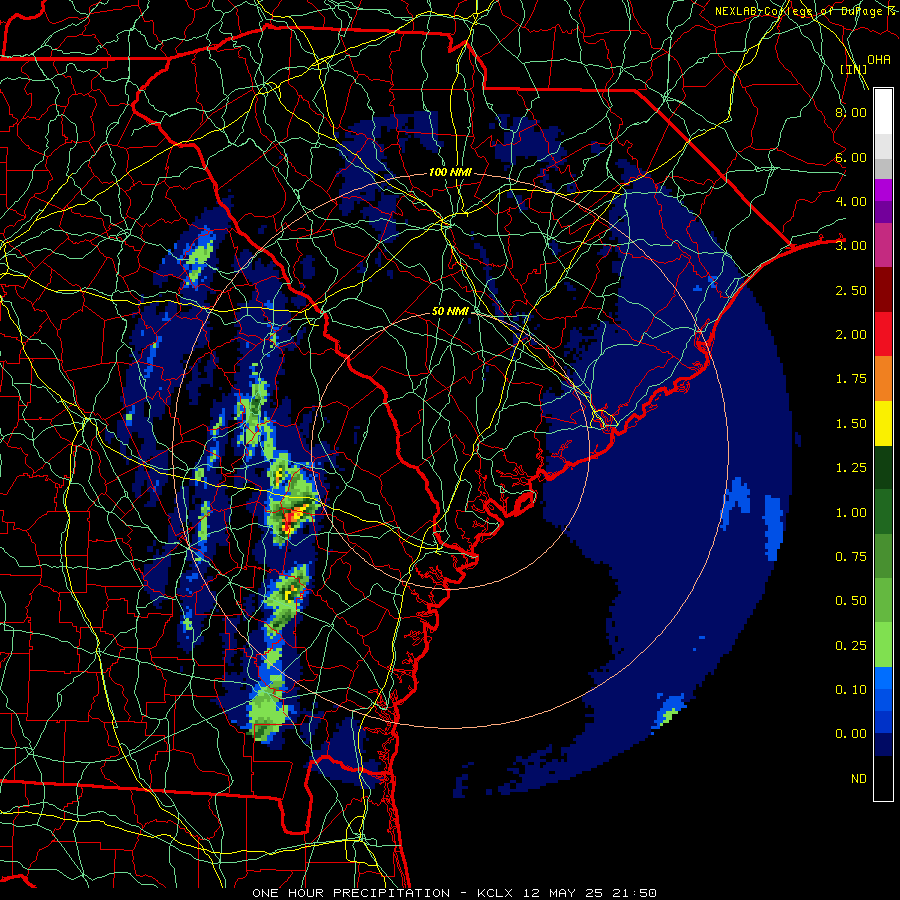Click the 1.50 legend value
Viewport: 900px width, 900px height.
coord(851,424)
